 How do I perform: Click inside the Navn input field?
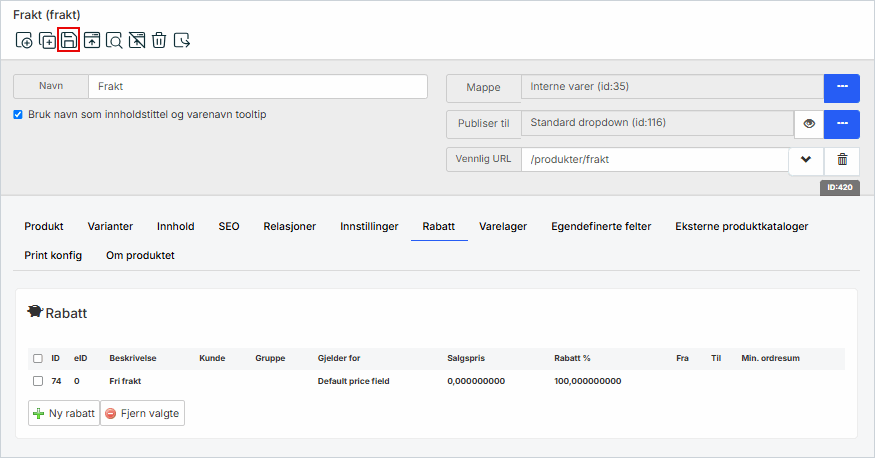coord(257,87)
